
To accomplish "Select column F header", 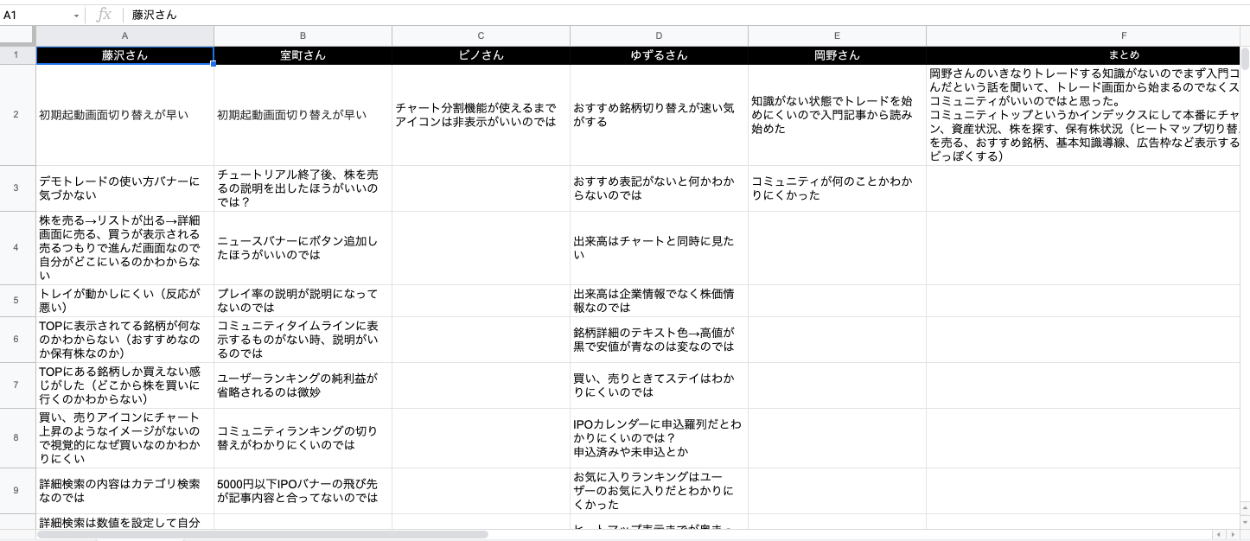I will click(x=1085, y=36).
